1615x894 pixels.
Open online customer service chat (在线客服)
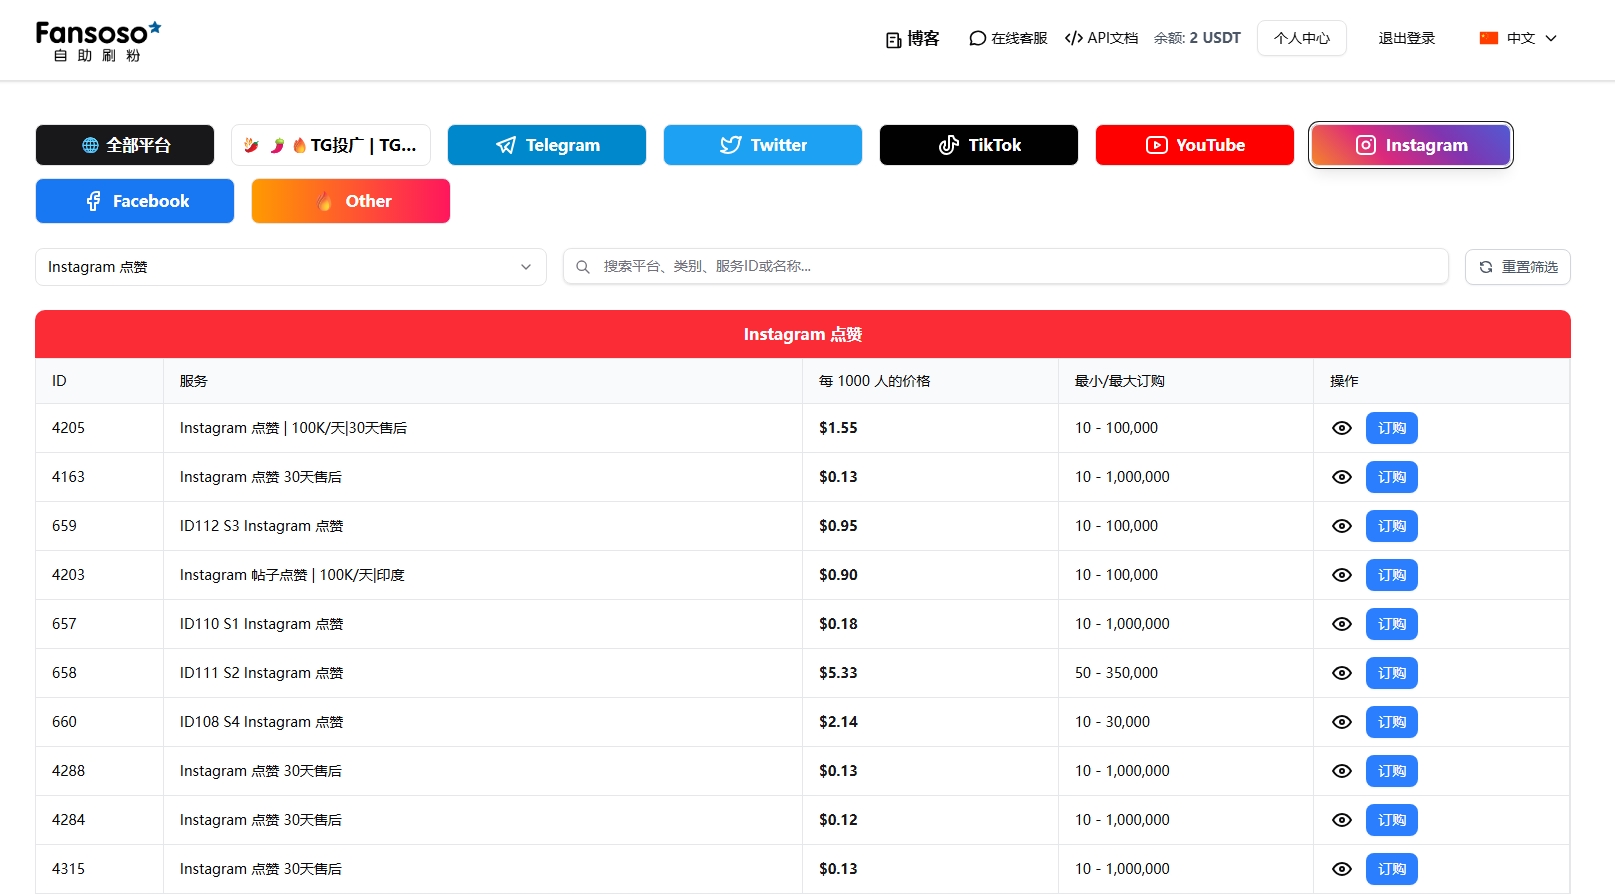1008,38
